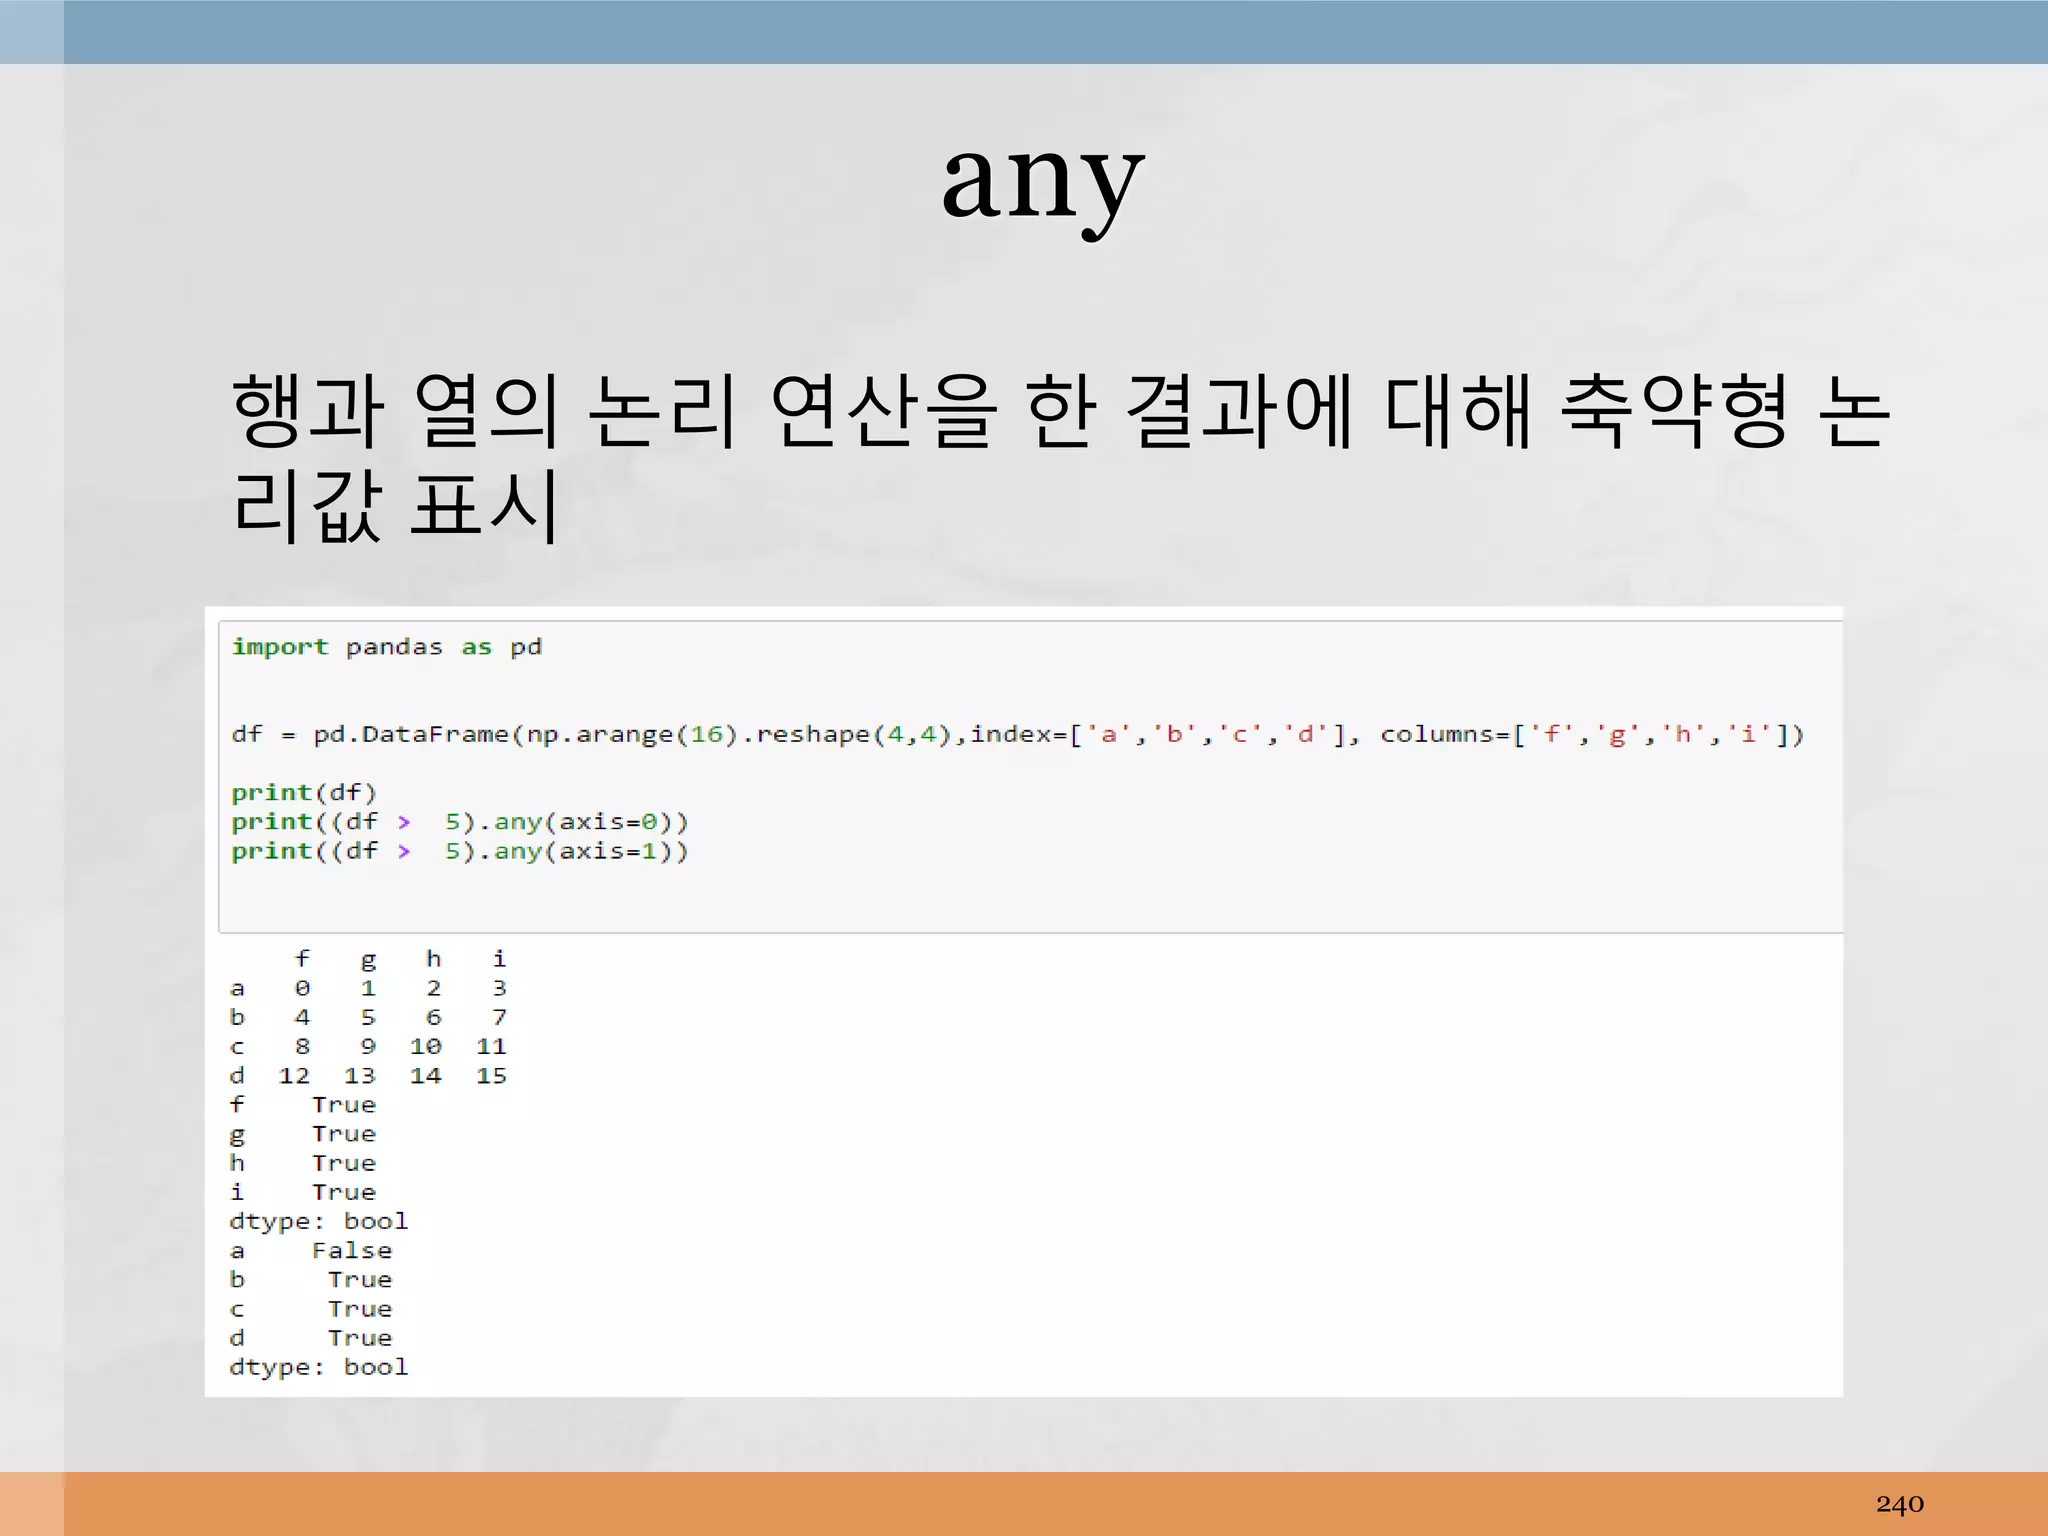Click the any(axis=0) print line
This screenshot has width=2048, height=1536.
pyautogui.click(x=460, y=822)
